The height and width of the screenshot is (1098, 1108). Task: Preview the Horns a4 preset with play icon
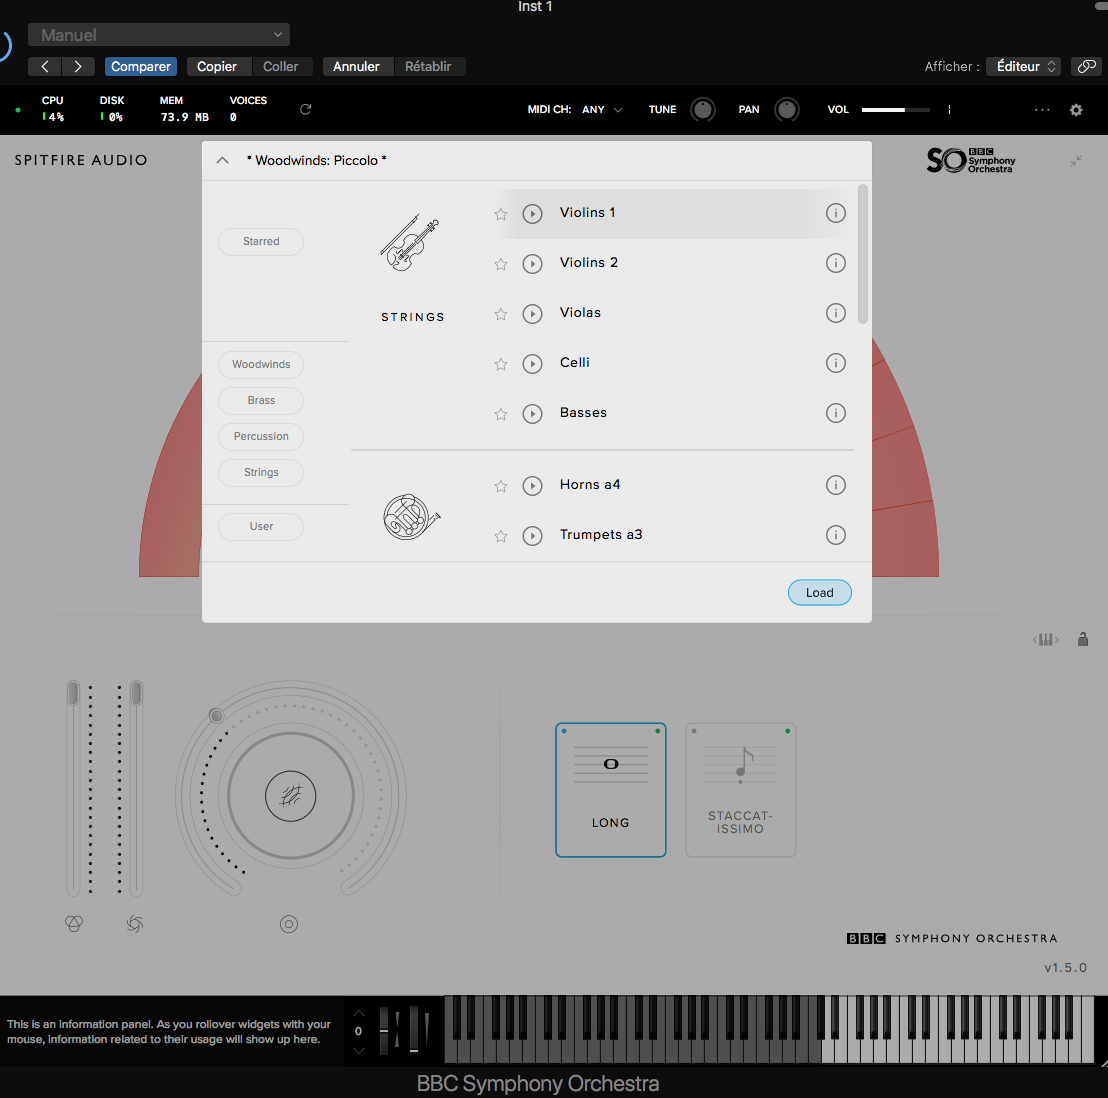[532, 485]
